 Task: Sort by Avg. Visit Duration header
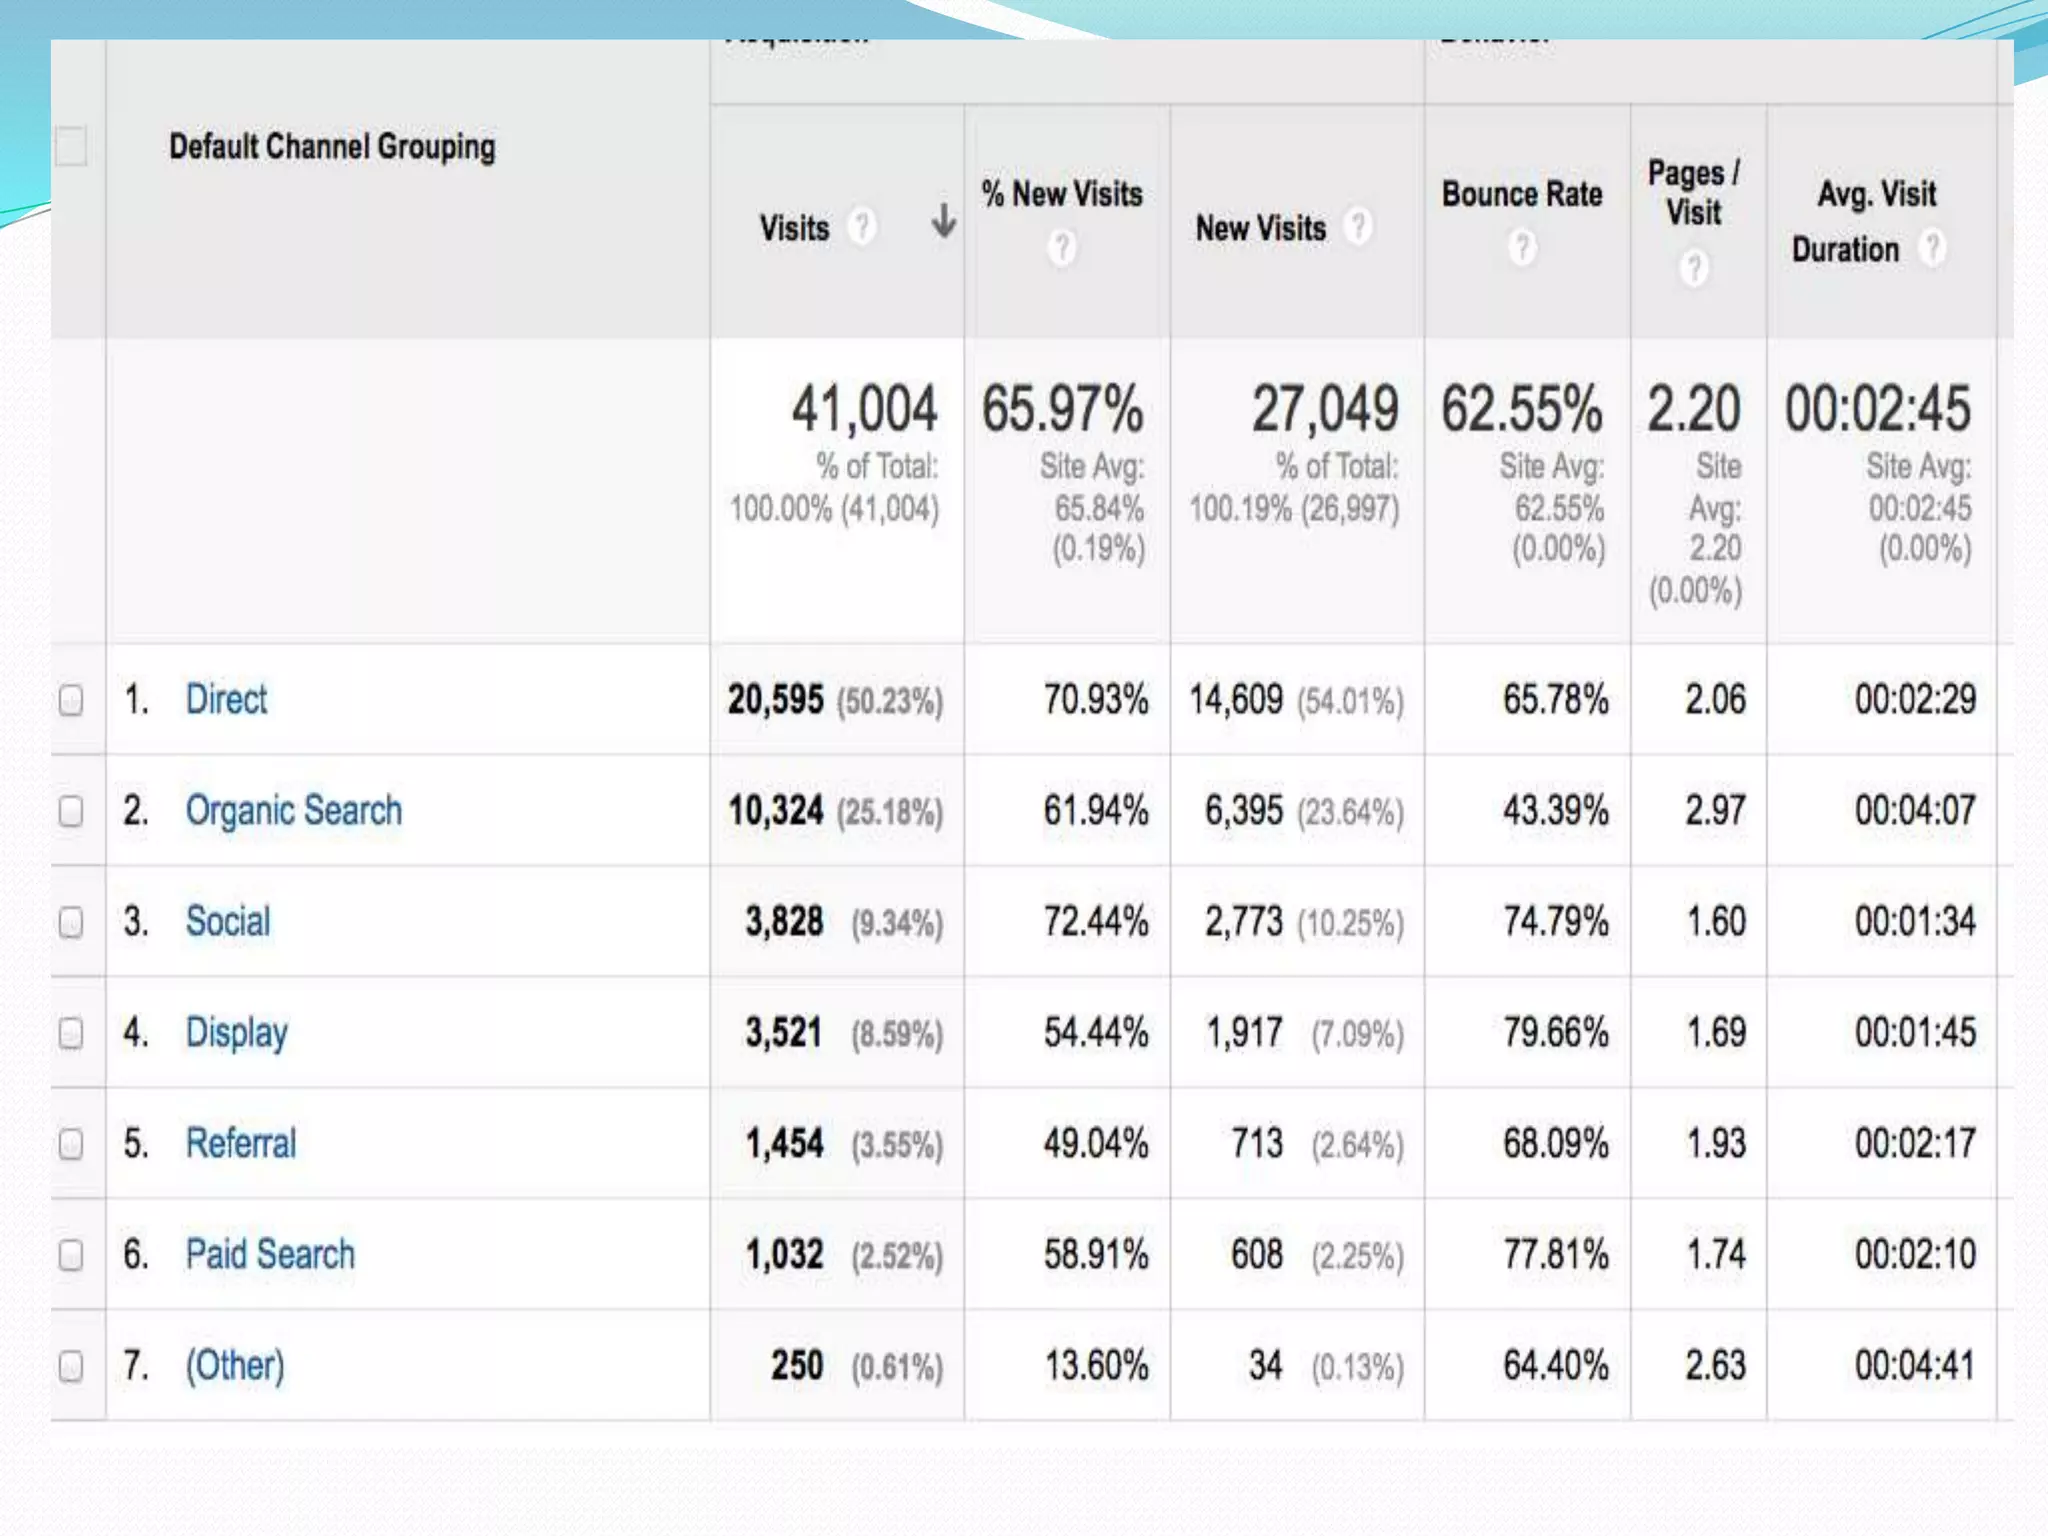1876,194
